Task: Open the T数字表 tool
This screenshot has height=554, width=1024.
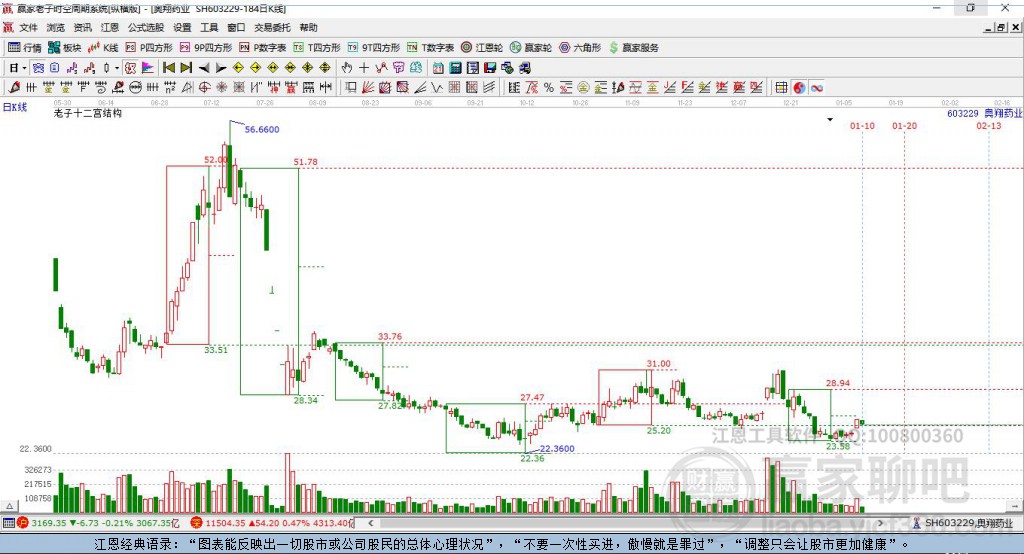Action: click(430, 48)
